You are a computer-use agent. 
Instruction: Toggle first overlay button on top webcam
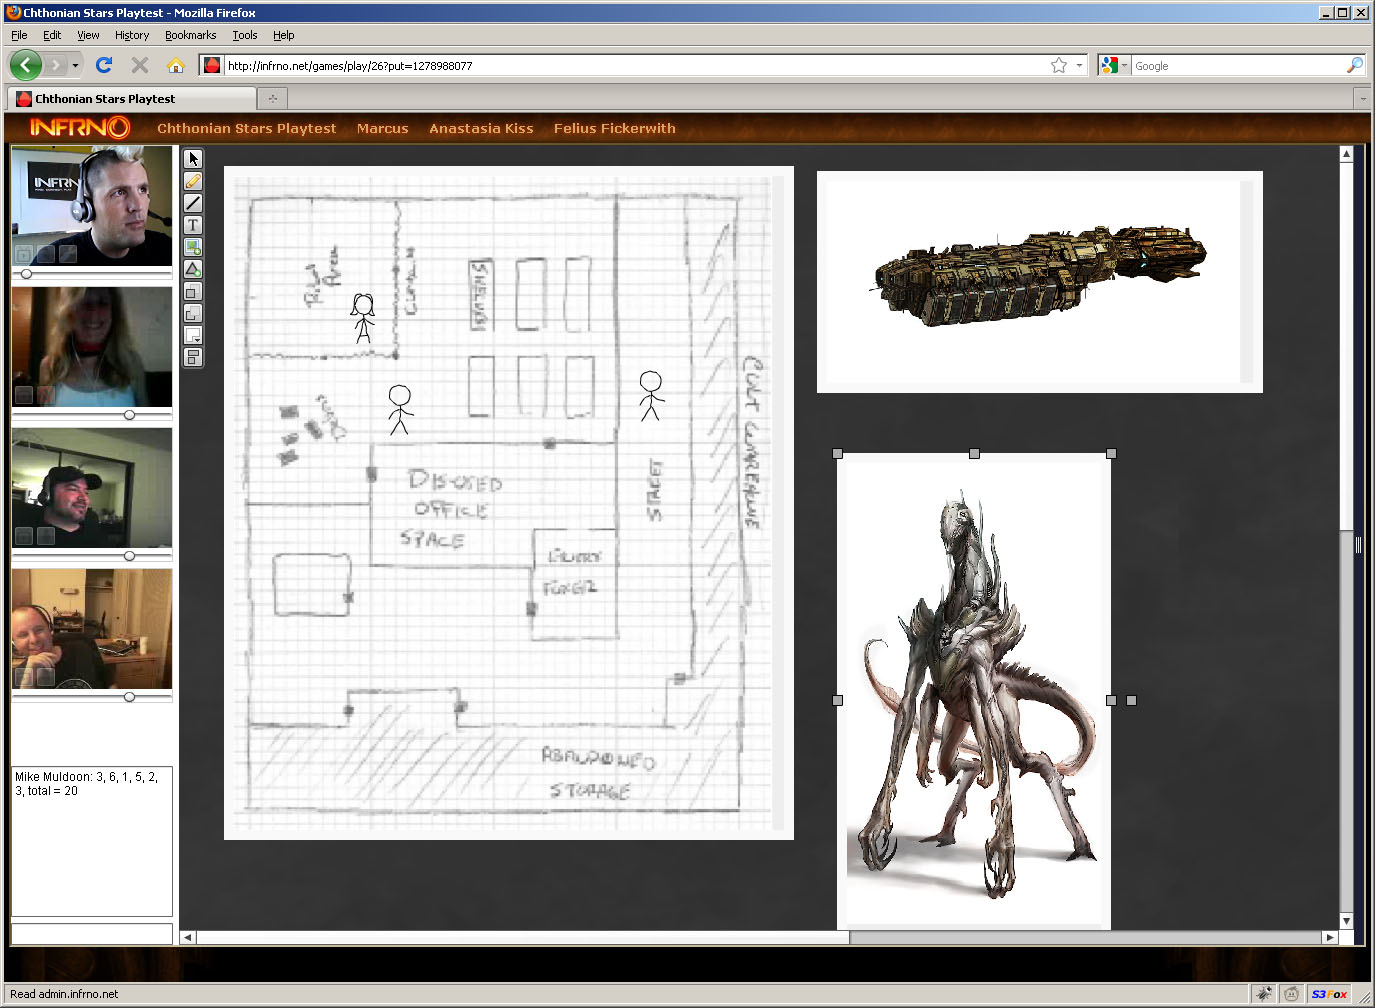tap(24, 254)
